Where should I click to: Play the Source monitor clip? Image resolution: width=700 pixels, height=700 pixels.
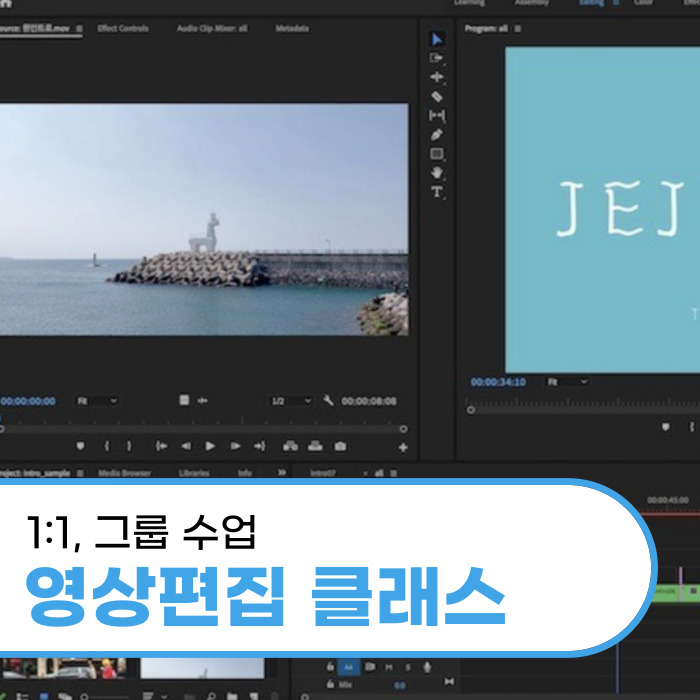point(210,446)
